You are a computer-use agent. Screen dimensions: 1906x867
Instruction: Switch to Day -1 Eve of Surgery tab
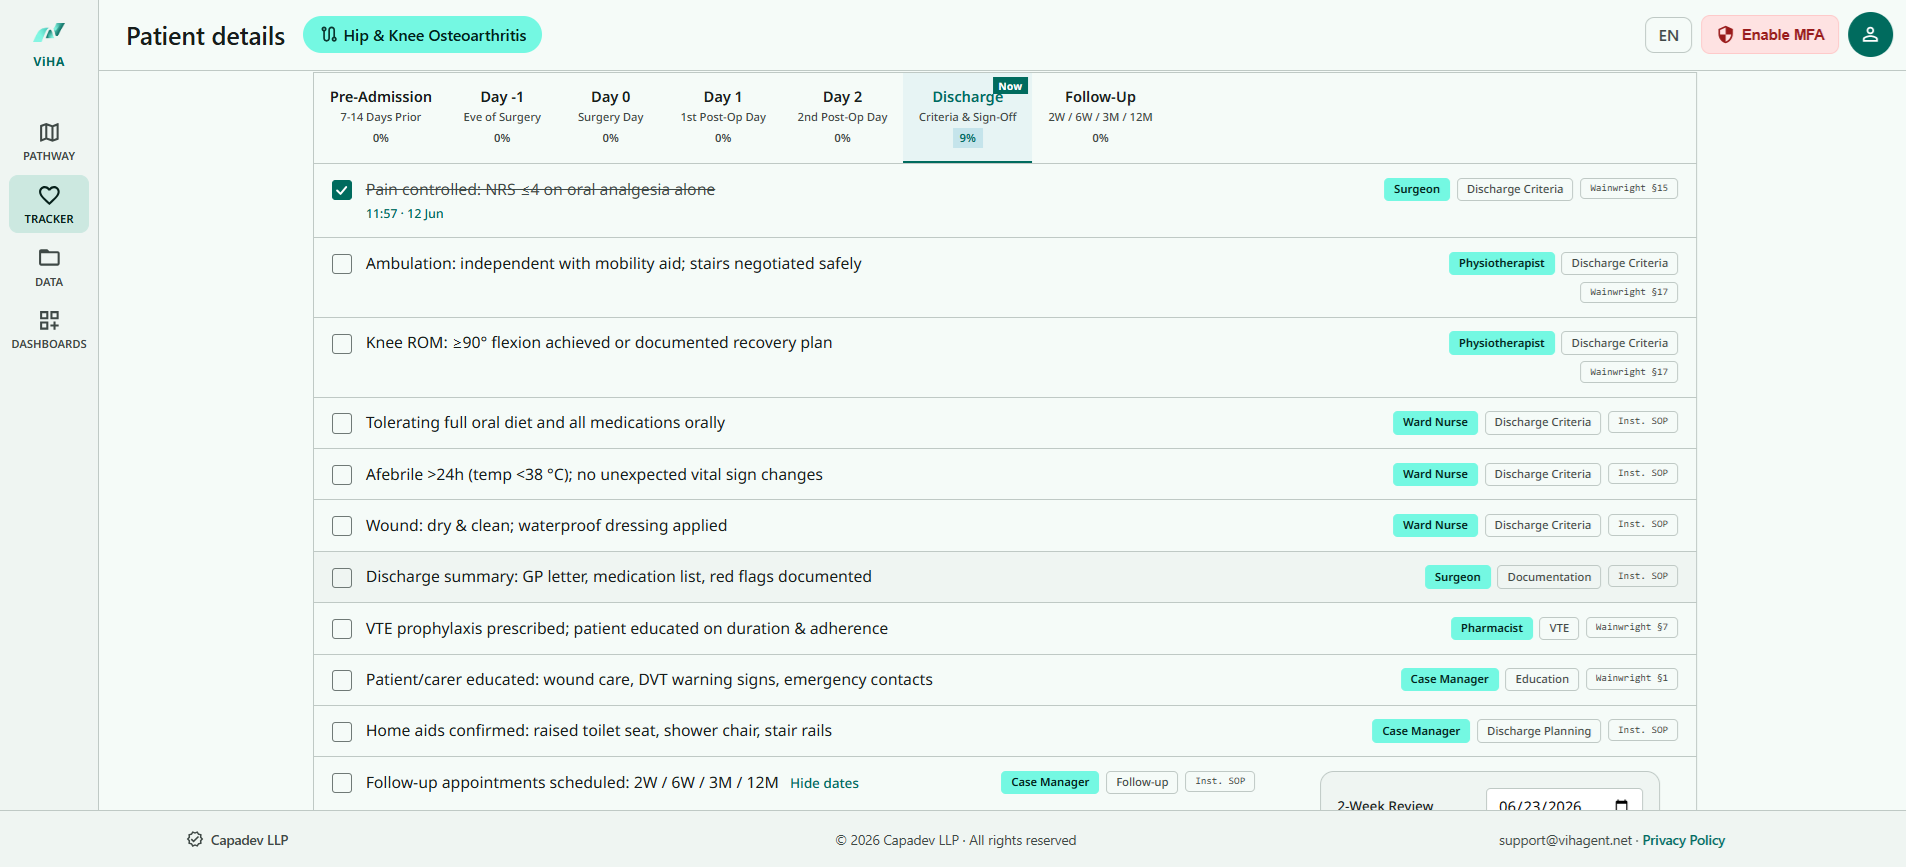tap(502, 117)
